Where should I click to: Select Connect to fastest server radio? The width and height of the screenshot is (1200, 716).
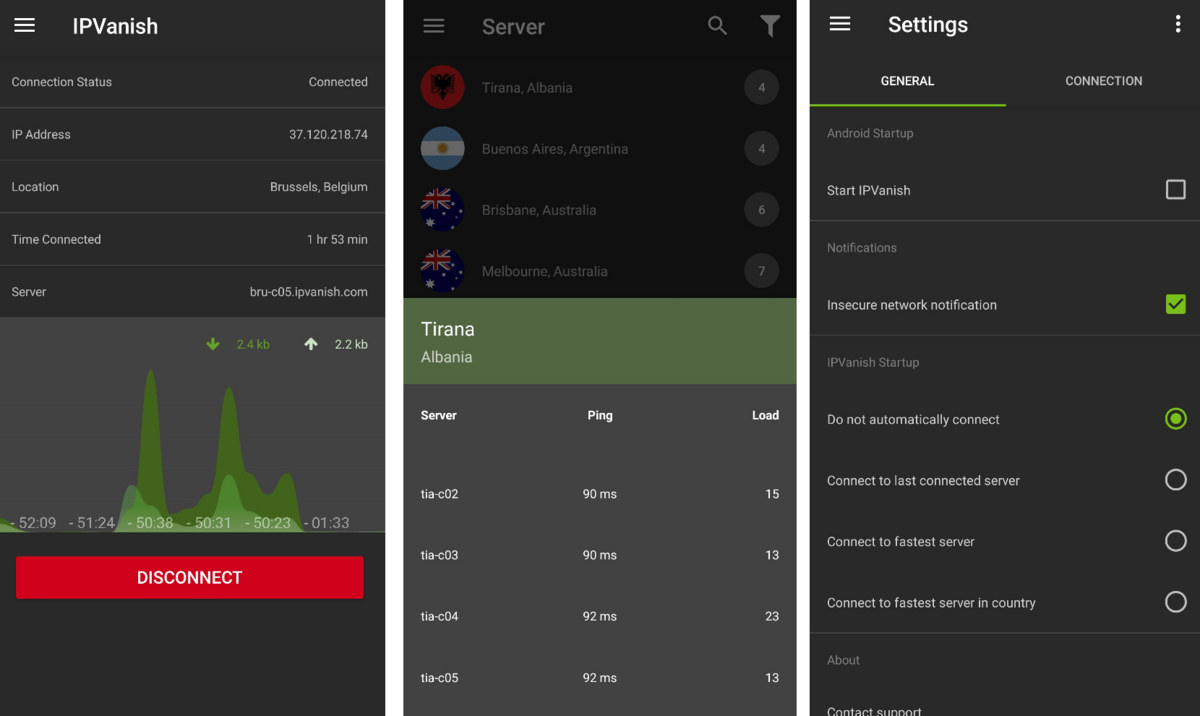pos(1176,541)
